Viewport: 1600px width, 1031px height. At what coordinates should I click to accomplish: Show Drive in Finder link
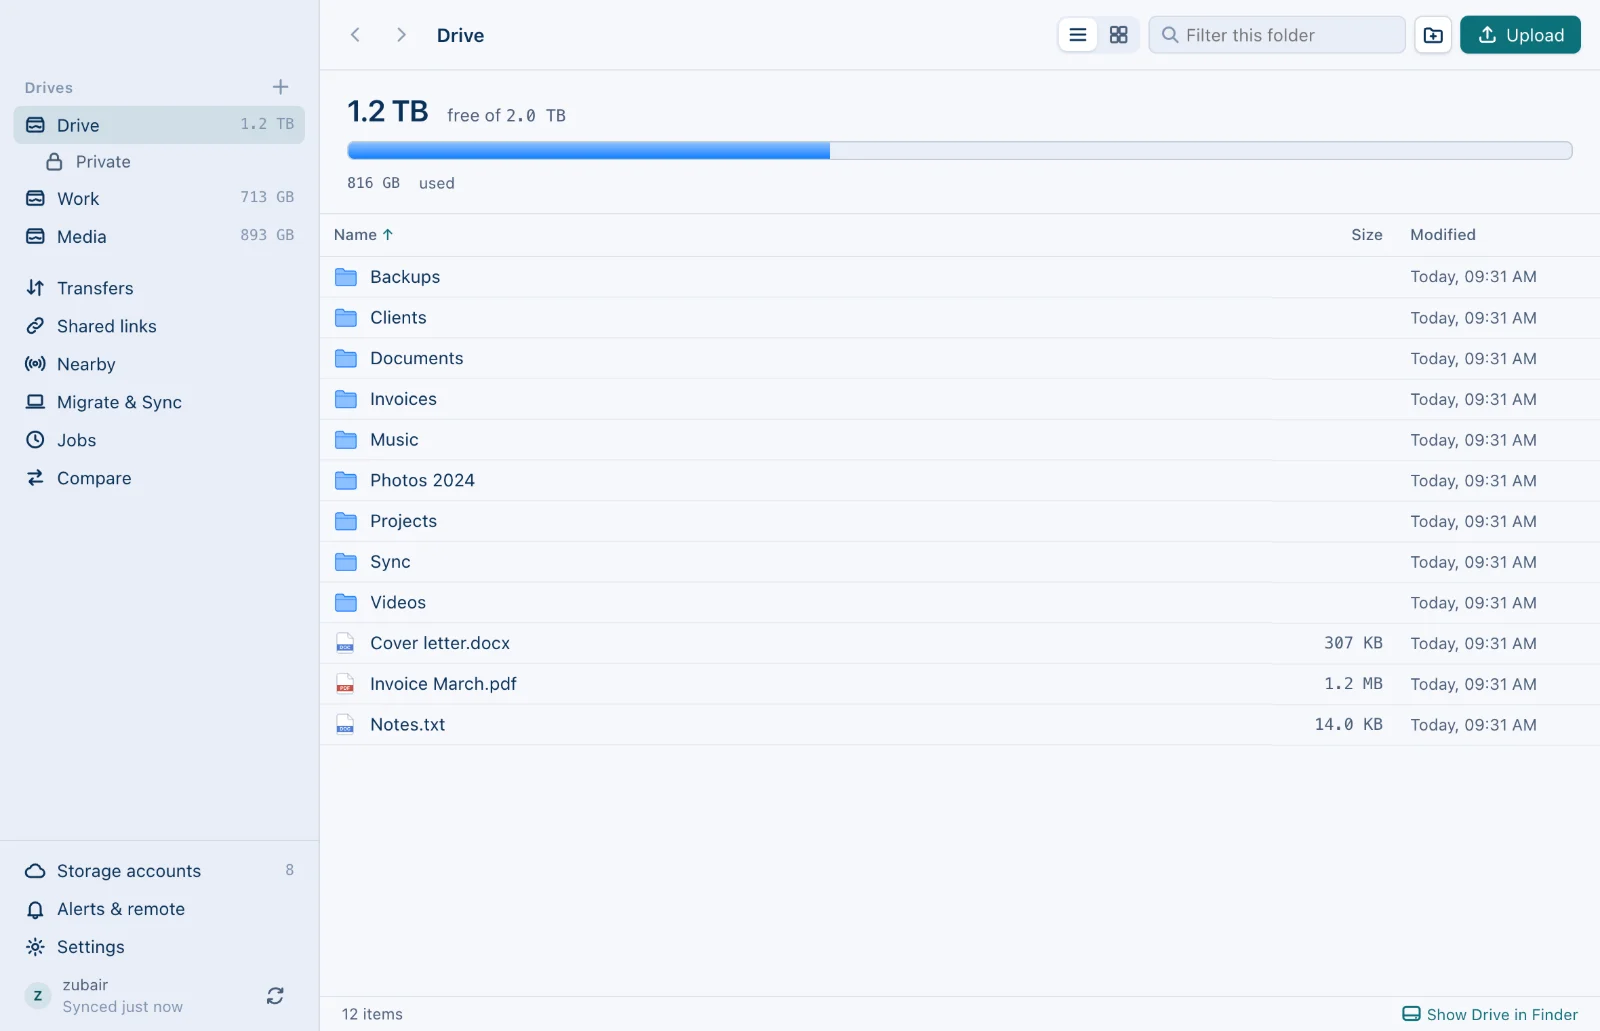[1490, 1014]
